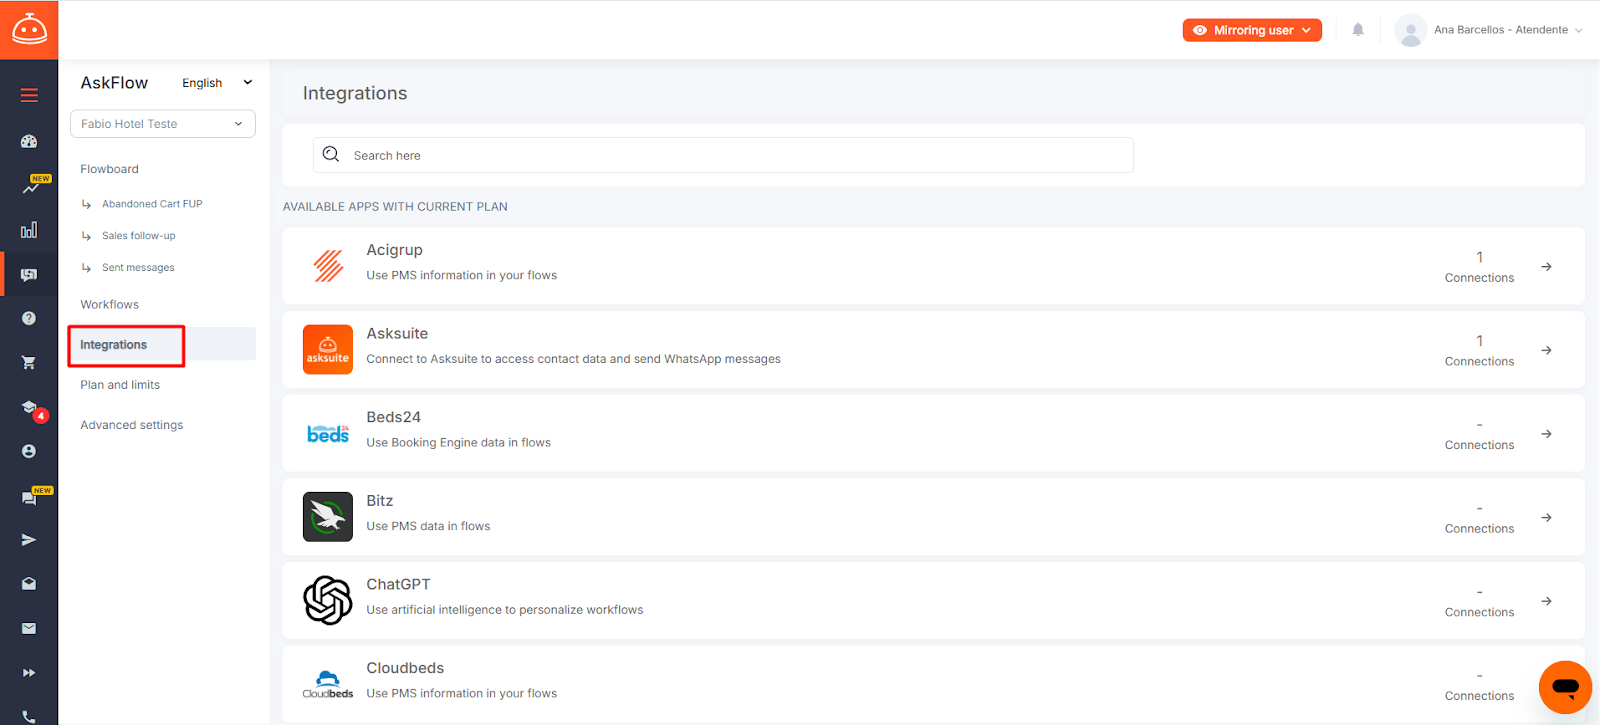This screenshot has width=1600, height=725.
Task: Open the Beds24 integration title
Action: click(394, 417)
